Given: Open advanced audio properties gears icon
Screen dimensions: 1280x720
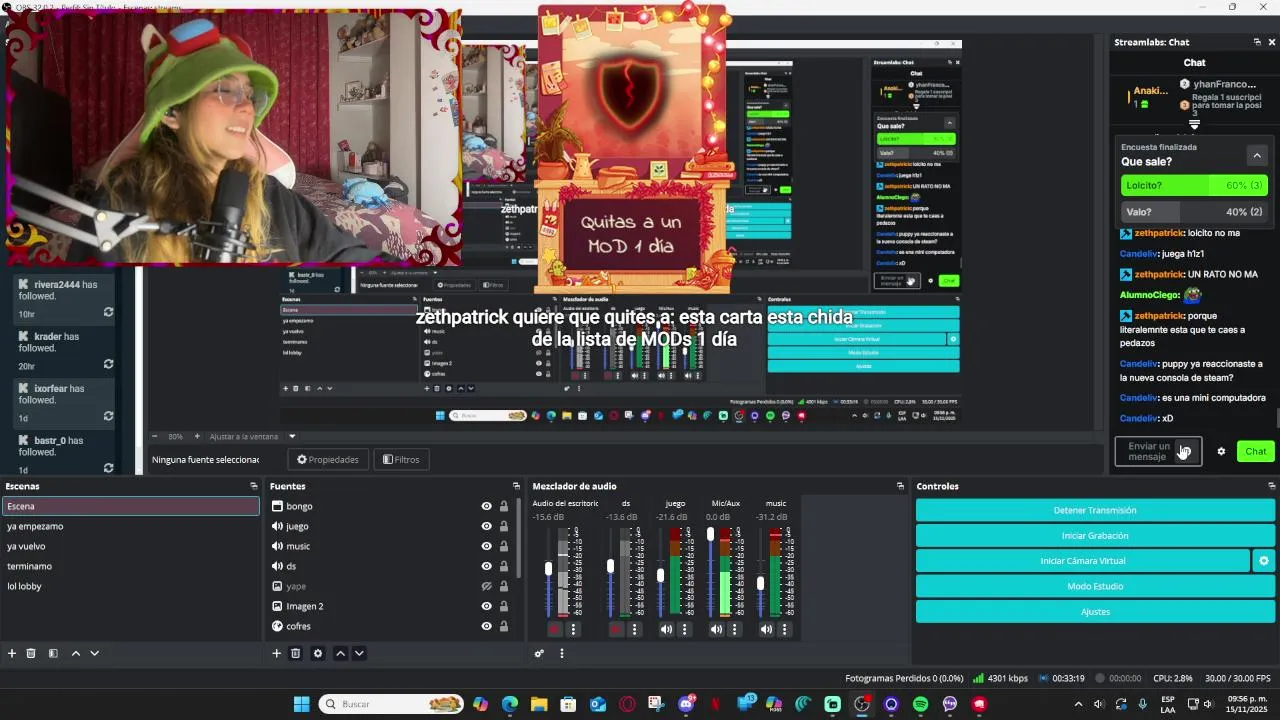Looking at the screenshot, I should [539, 653].
